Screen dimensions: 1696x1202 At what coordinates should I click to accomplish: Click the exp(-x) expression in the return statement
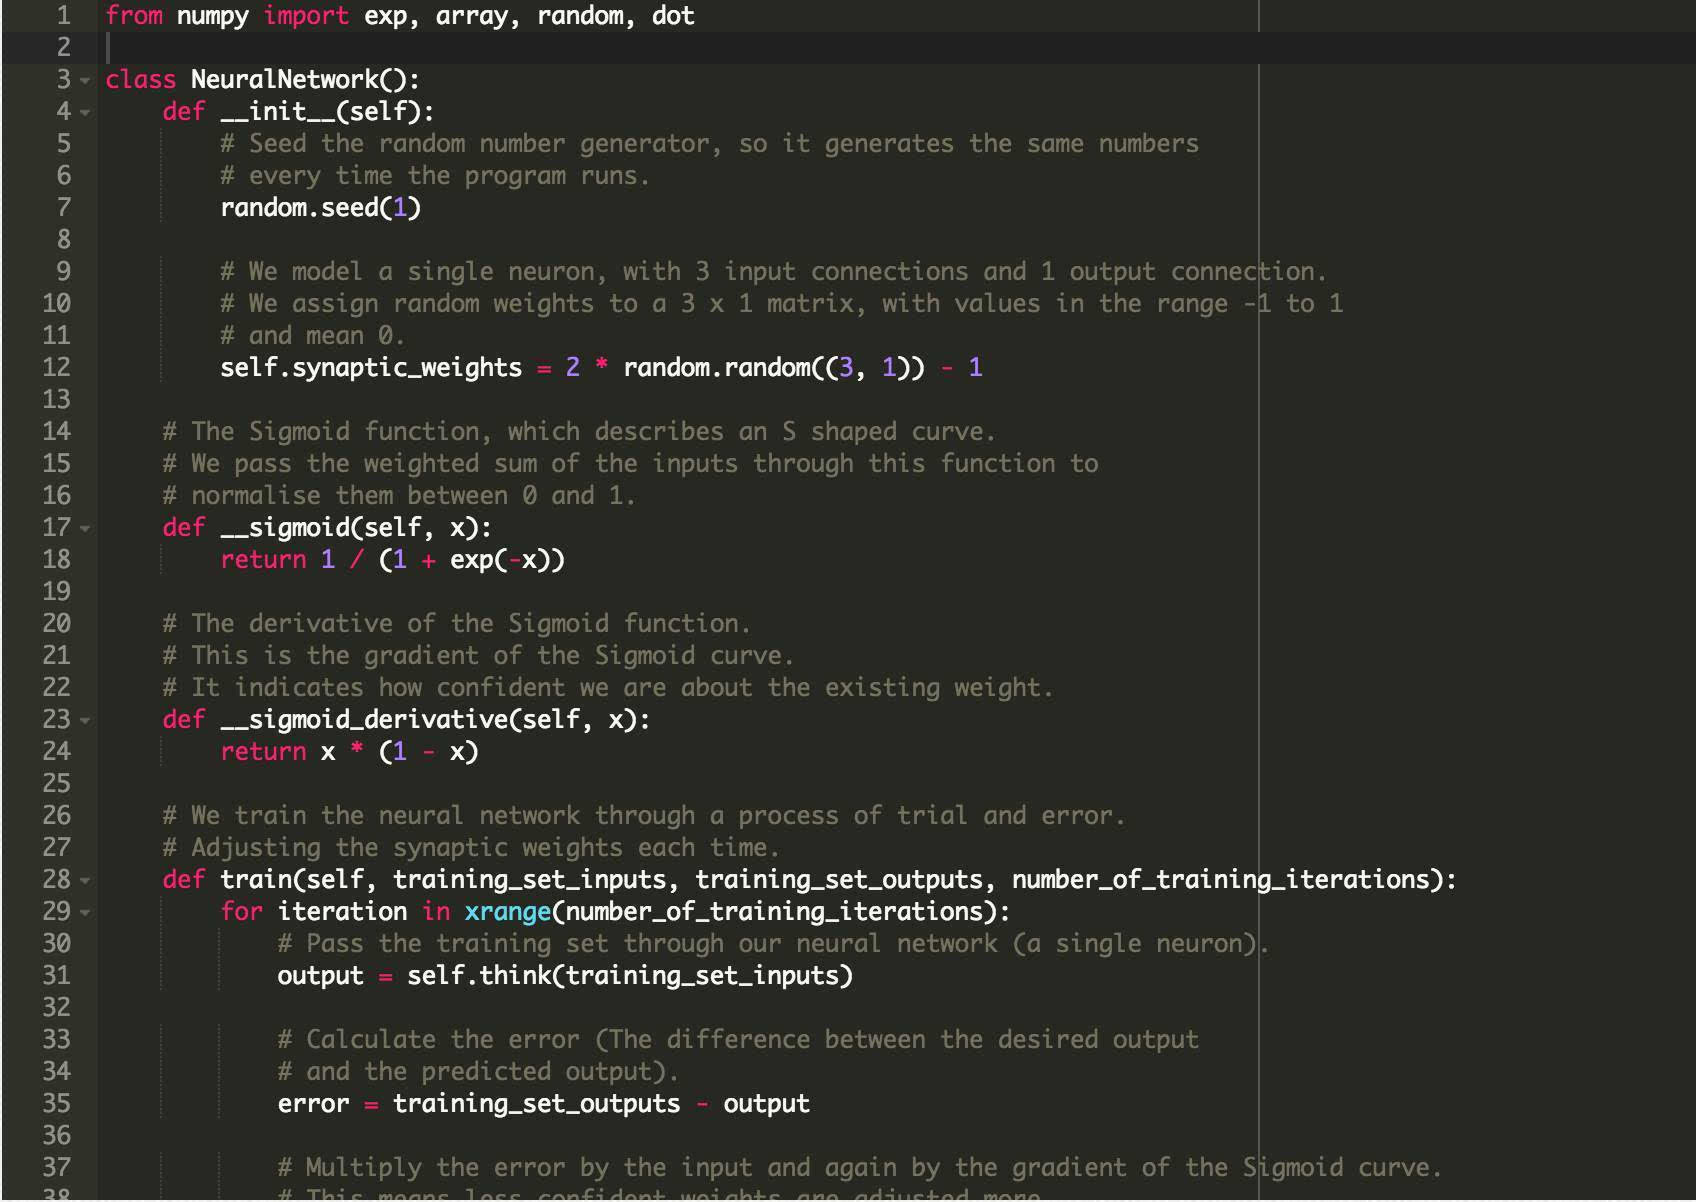click(507, 560)
